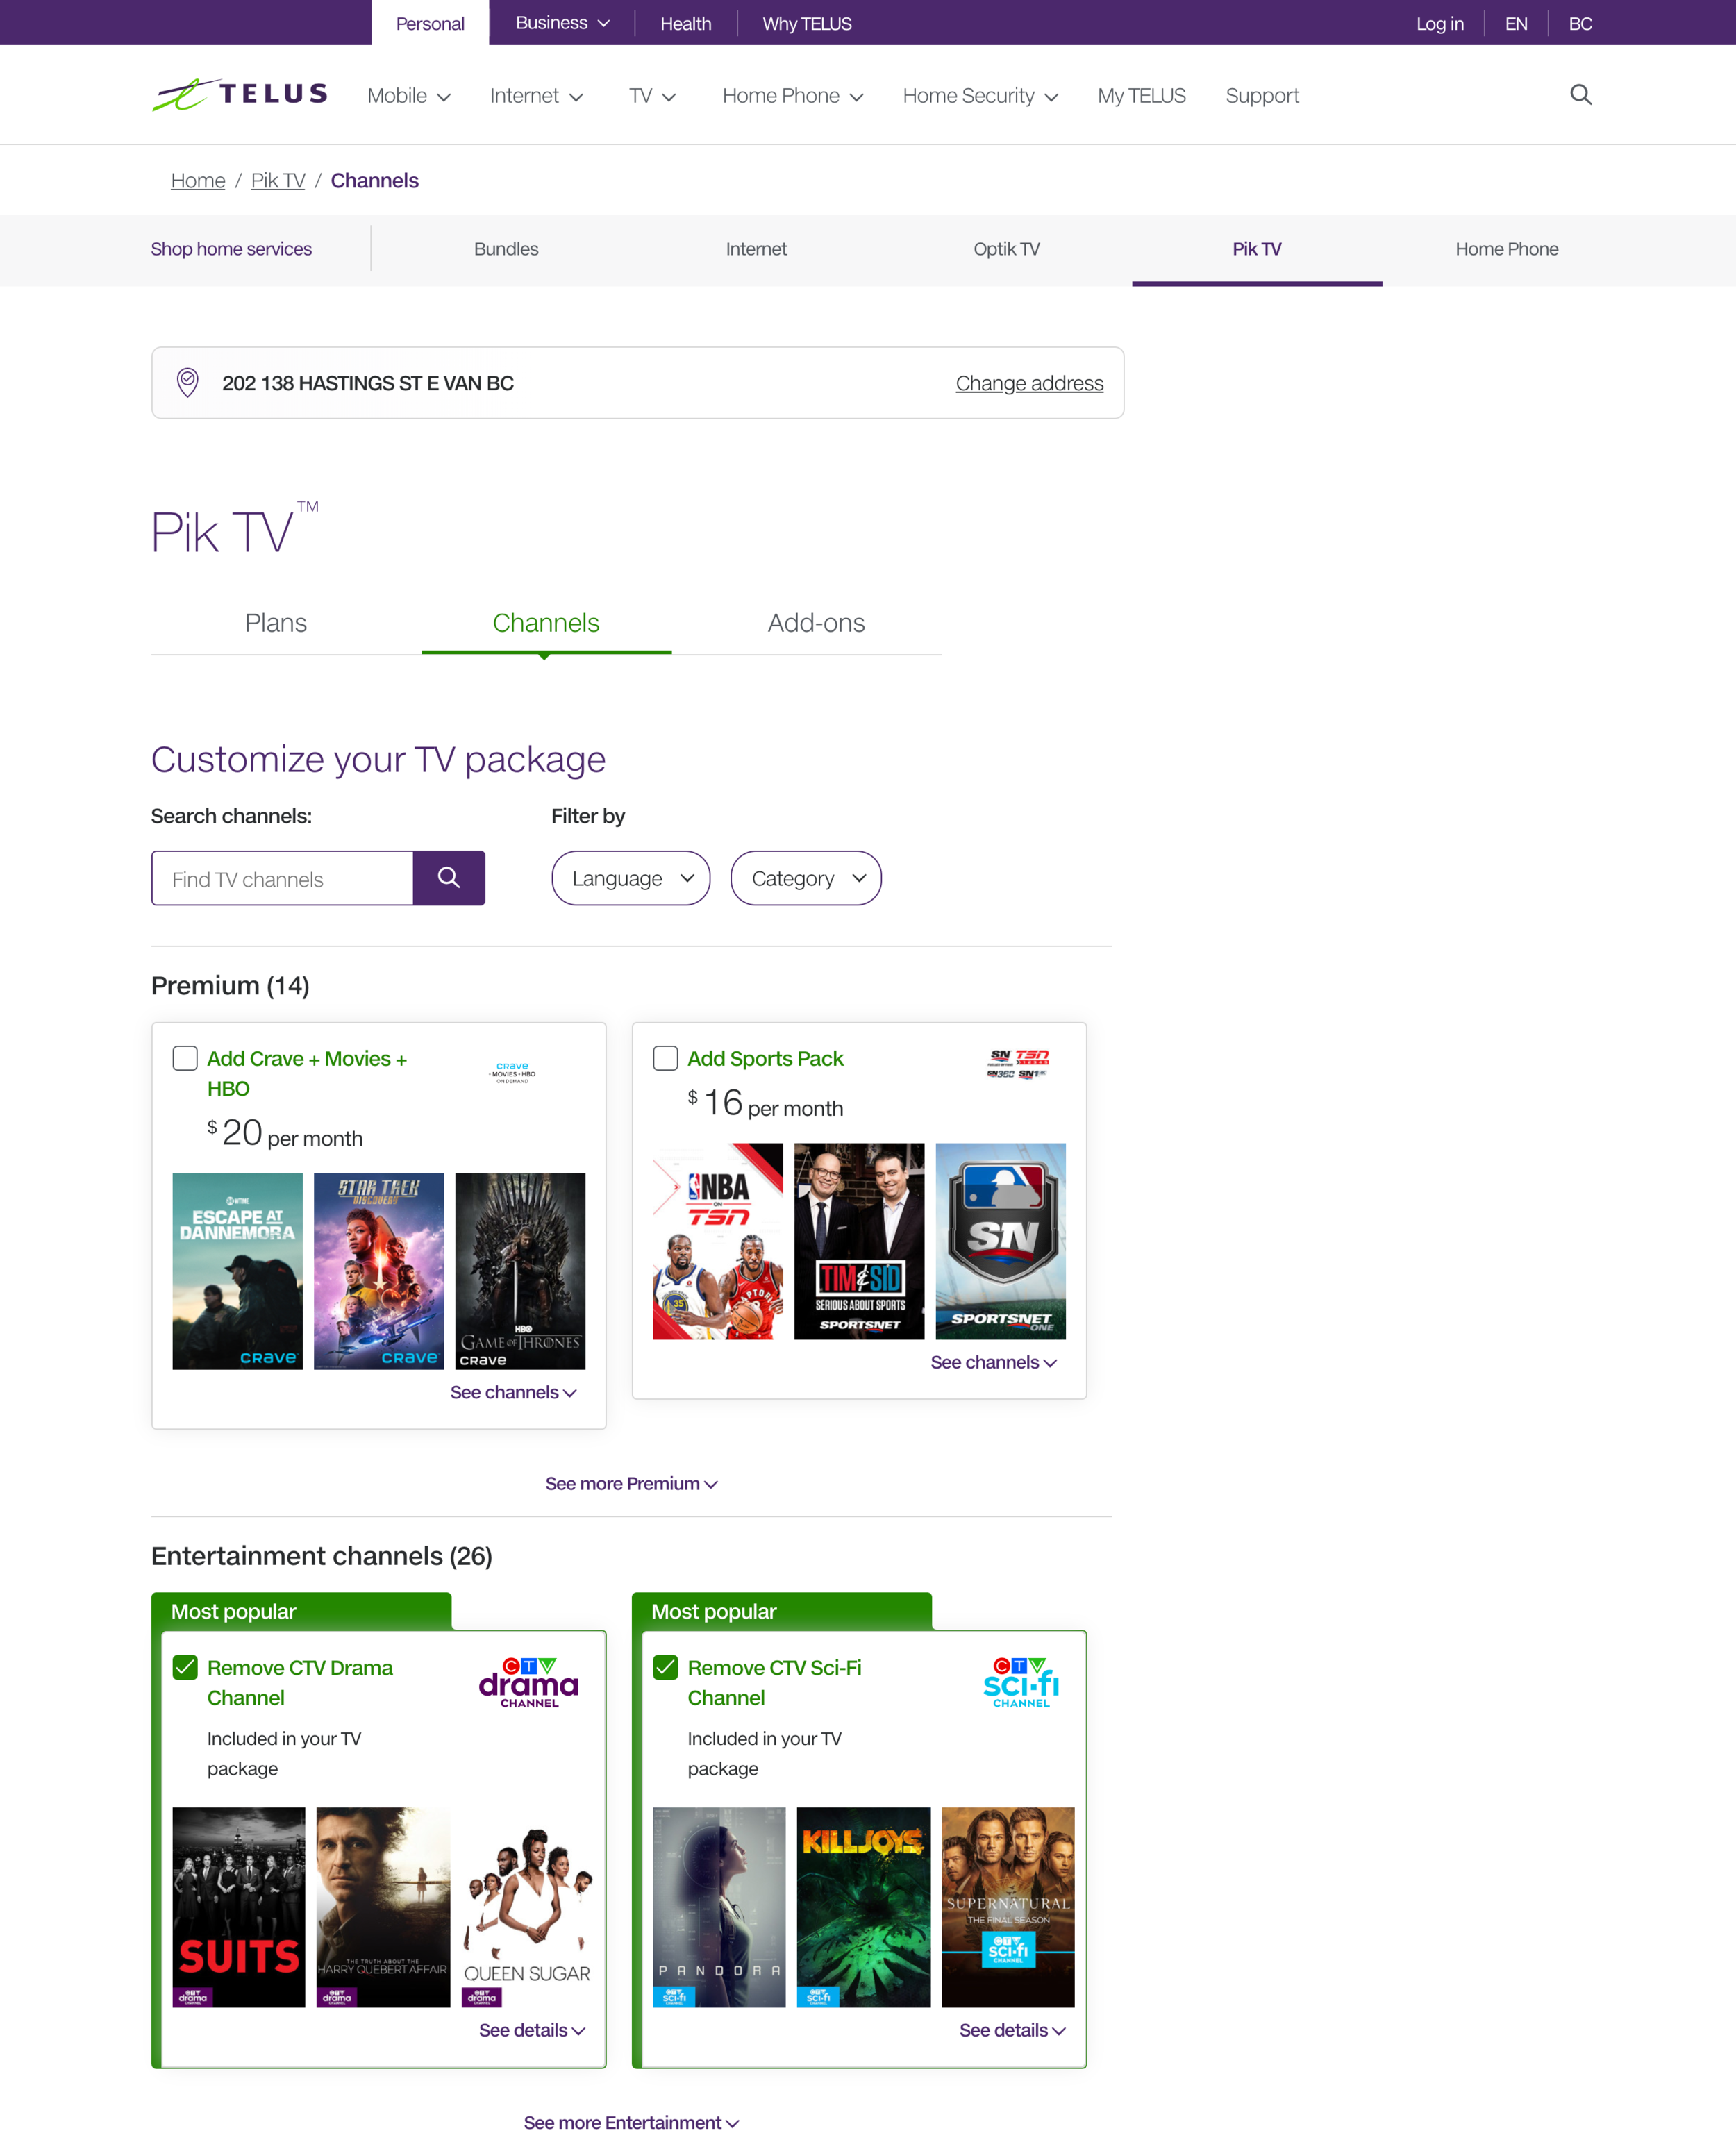The image size is (1736, 2149).
Task: Click the Star Trek Discovery poster
Action: pos(379,1271)
